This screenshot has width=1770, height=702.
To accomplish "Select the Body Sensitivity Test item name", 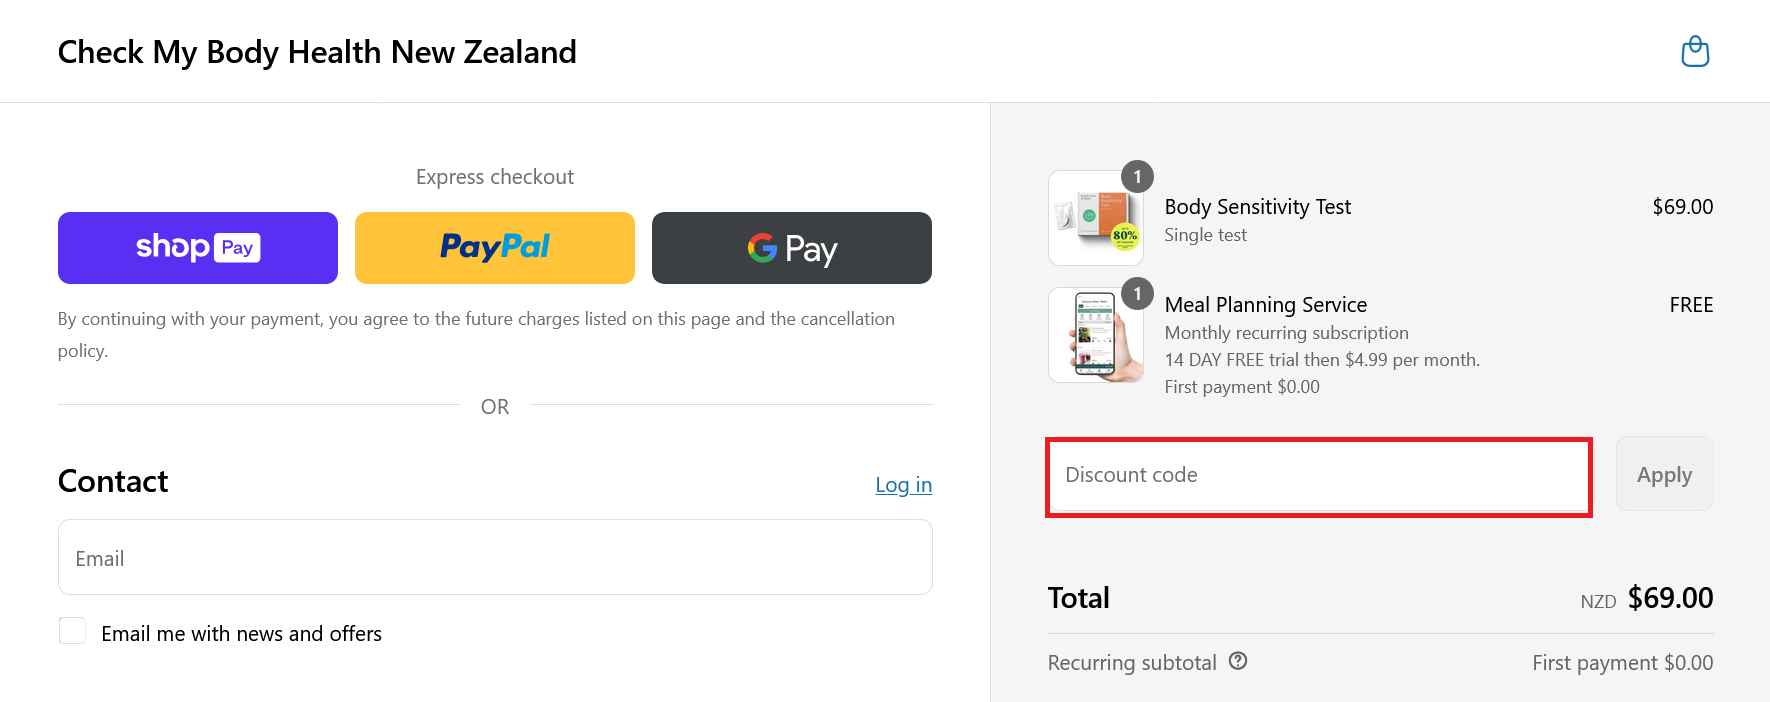I will coord(1257,207).
